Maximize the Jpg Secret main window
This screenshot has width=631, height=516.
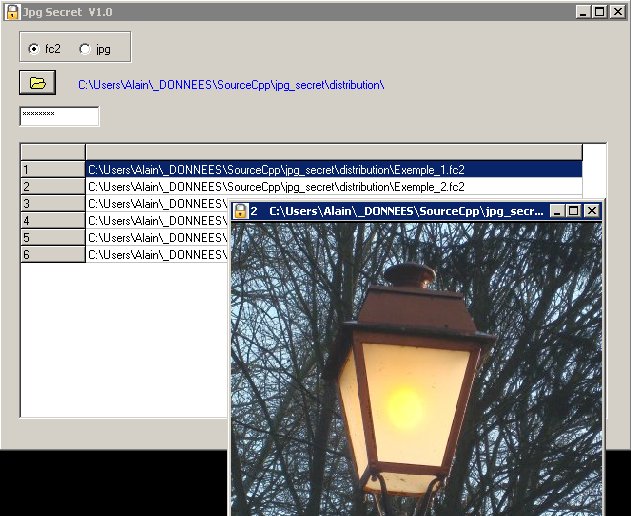point(599,12)
